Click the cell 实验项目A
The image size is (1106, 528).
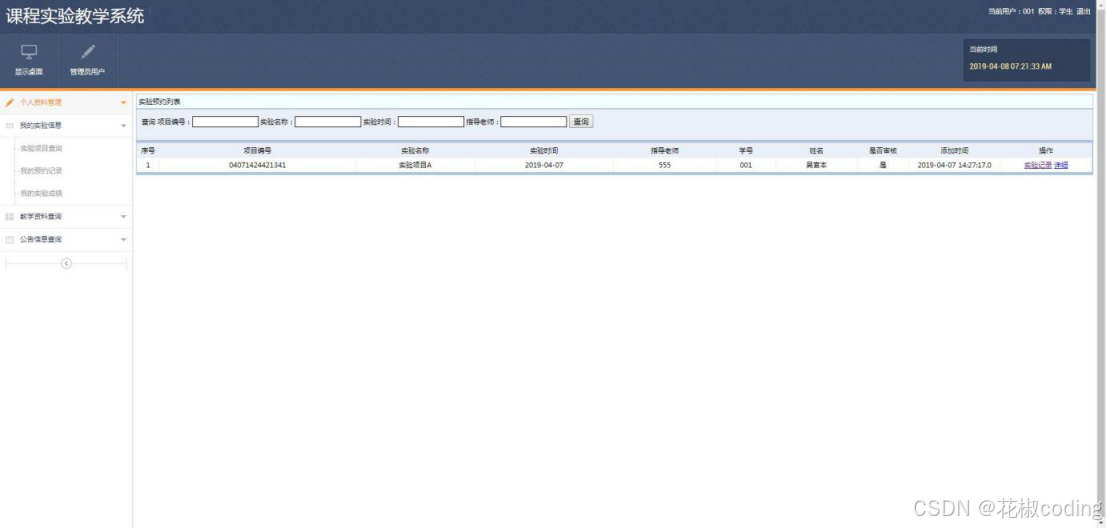tap(415, 165)
